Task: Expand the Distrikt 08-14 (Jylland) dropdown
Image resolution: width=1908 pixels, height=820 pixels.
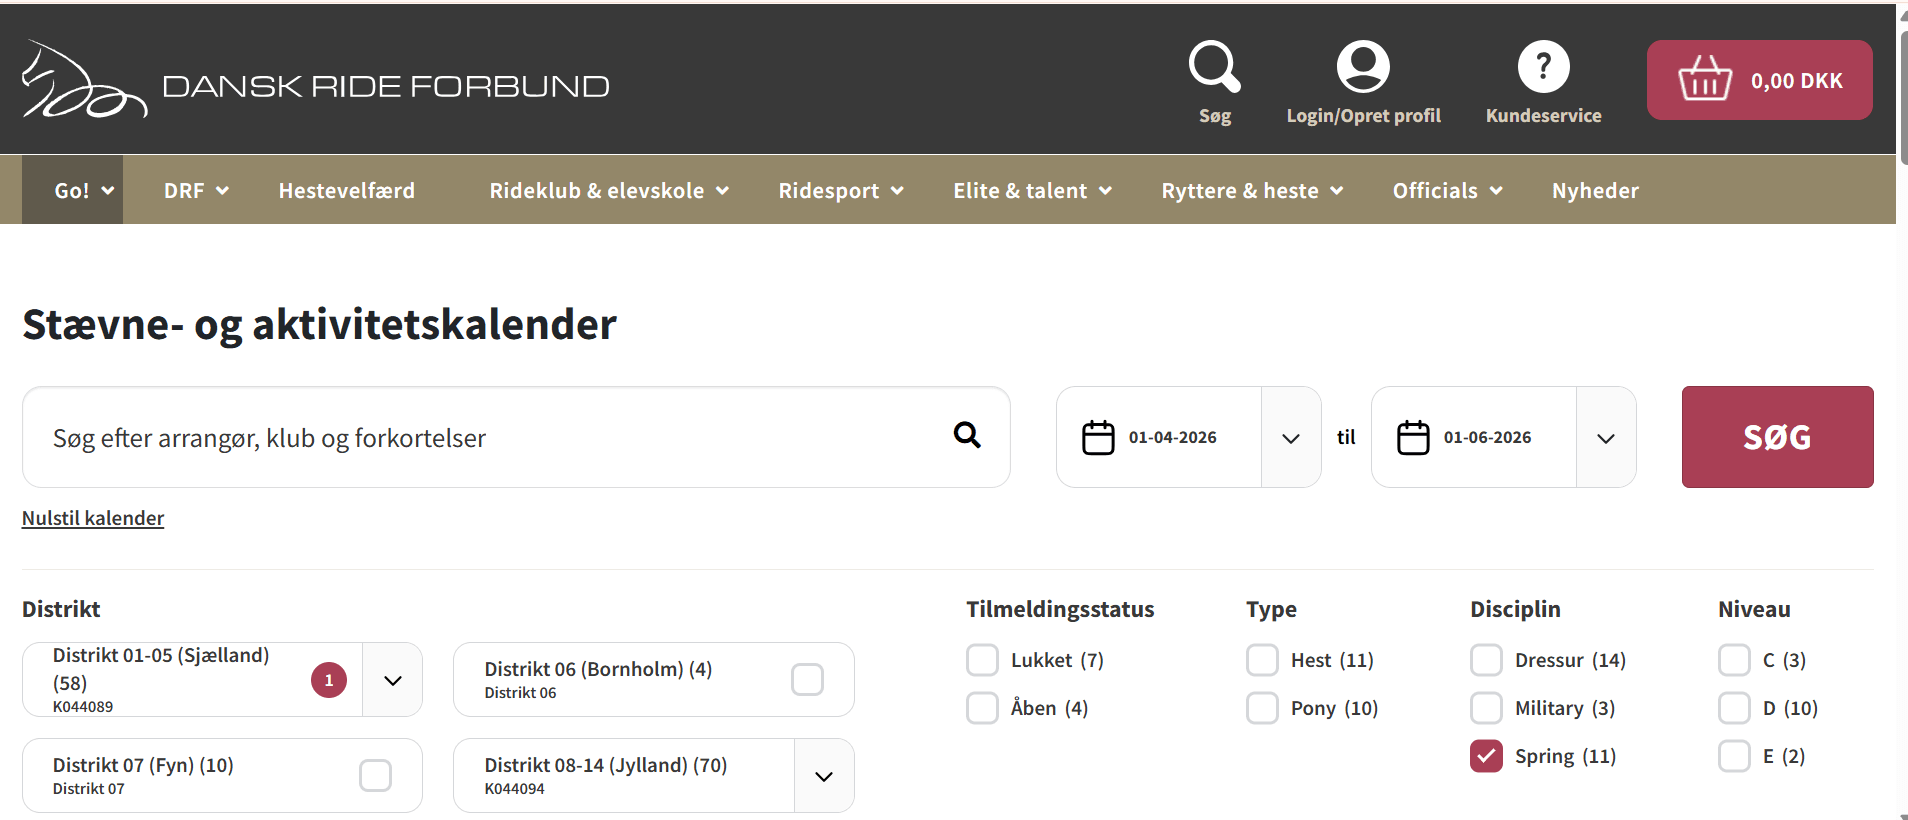Action: coord(824,776)
